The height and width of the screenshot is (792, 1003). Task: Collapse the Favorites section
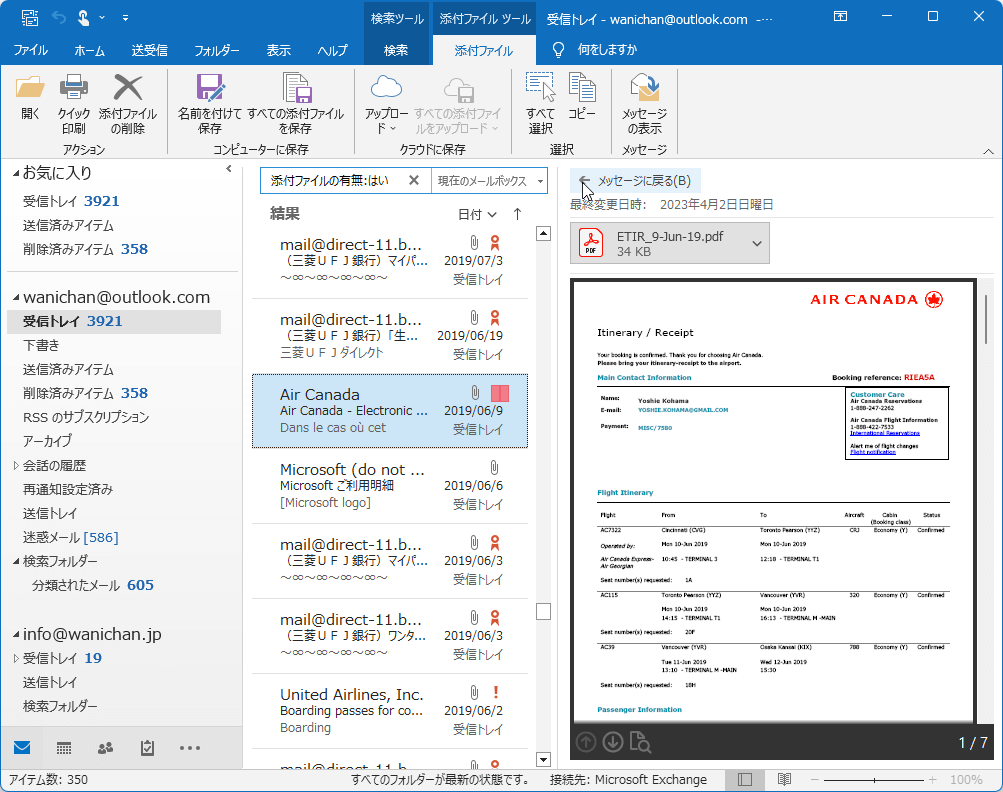[16, 173]
